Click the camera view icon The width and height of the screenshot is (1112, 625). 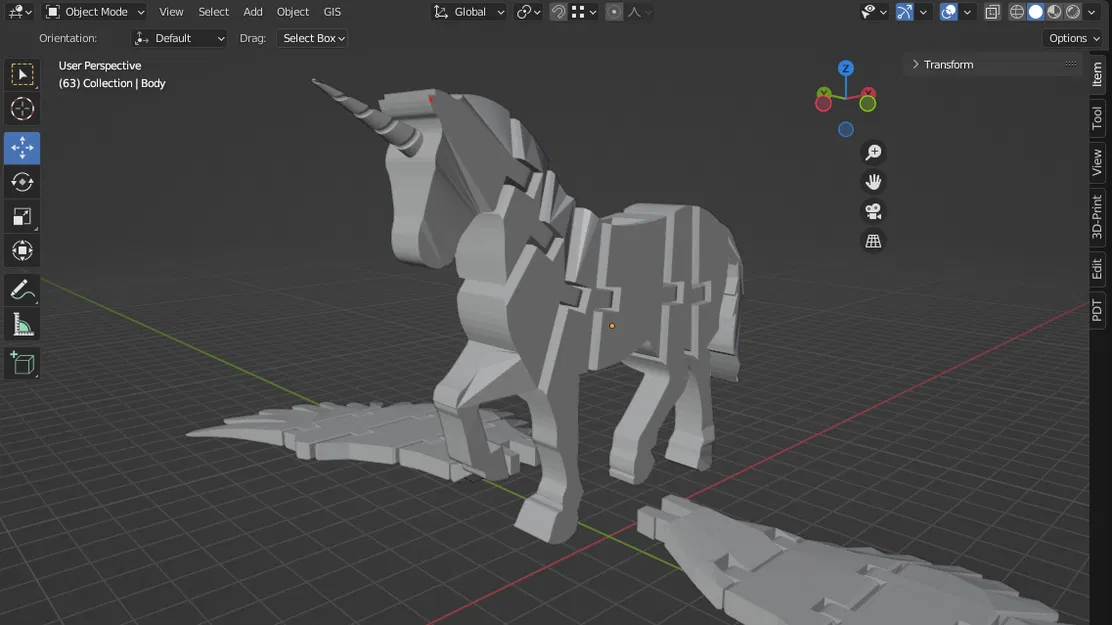pos(873,211)
